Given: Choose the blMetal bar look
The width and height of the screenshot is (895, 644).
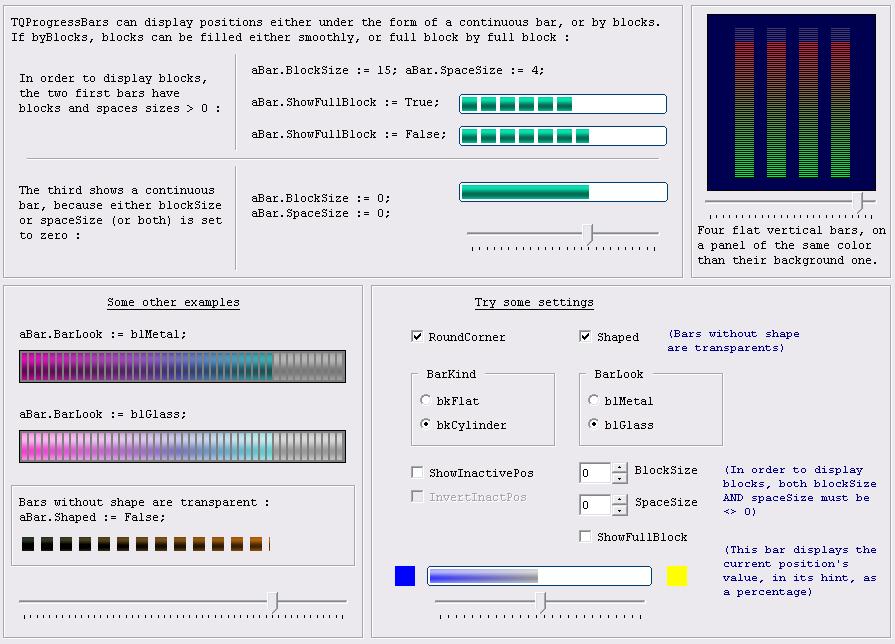Looking at the screenshot, I should pyautogui.click(x=594, y=401).
